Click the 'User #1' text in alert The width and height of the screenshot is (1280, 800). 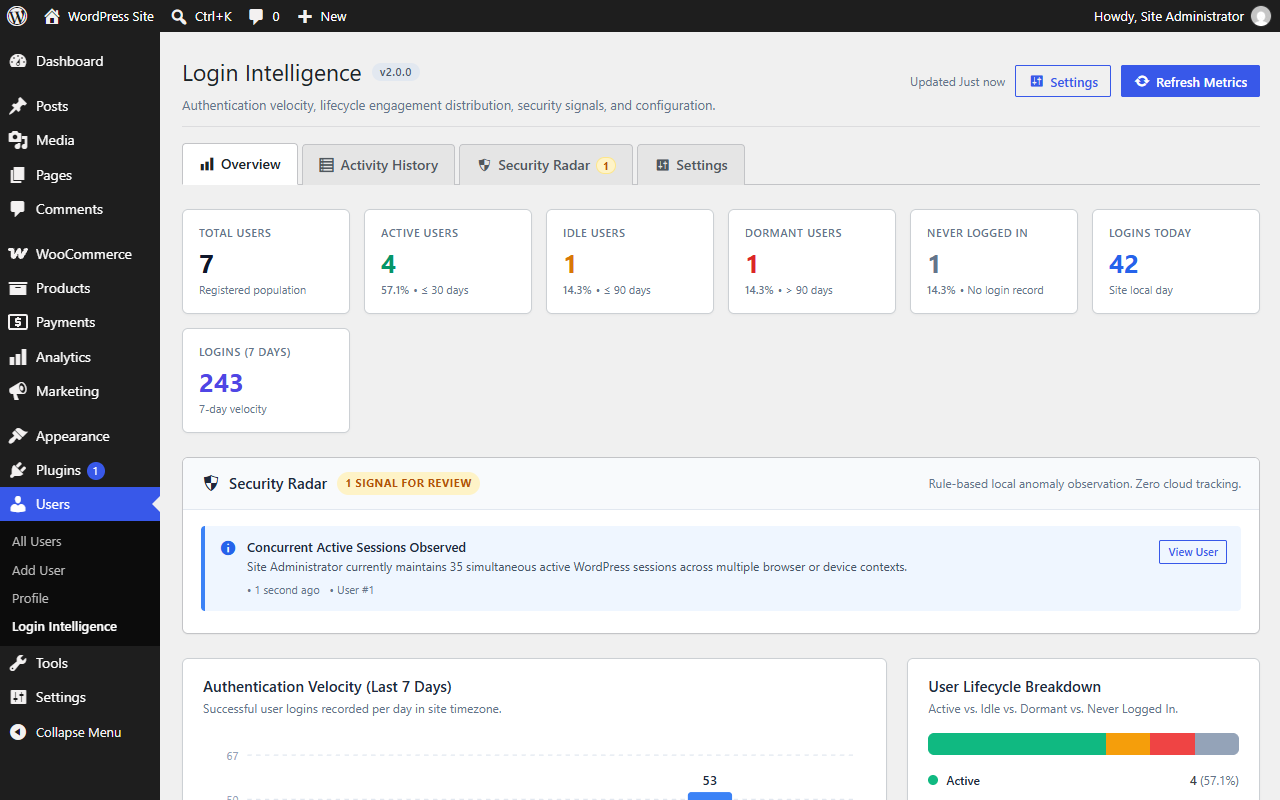click(x=355, y=590)
